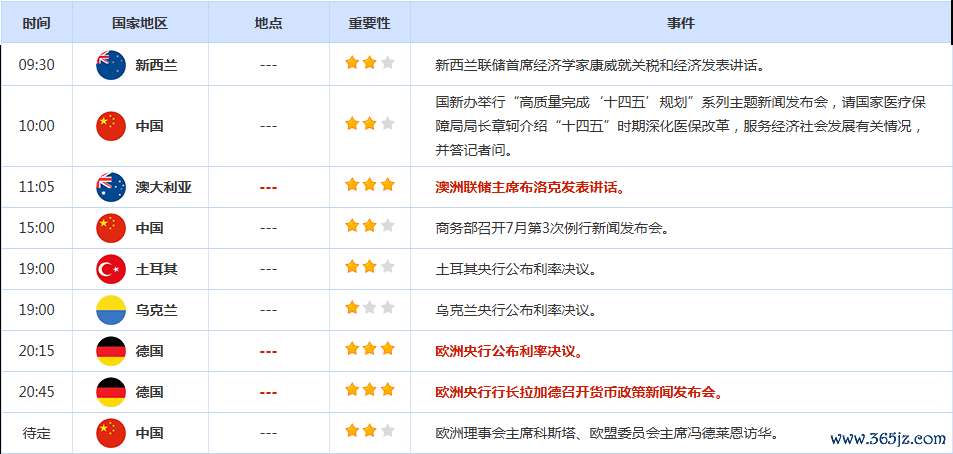Click the one-star rating in the Ukraine row
The width and height of the screenshot is (953, 454).
coord(369,308)
